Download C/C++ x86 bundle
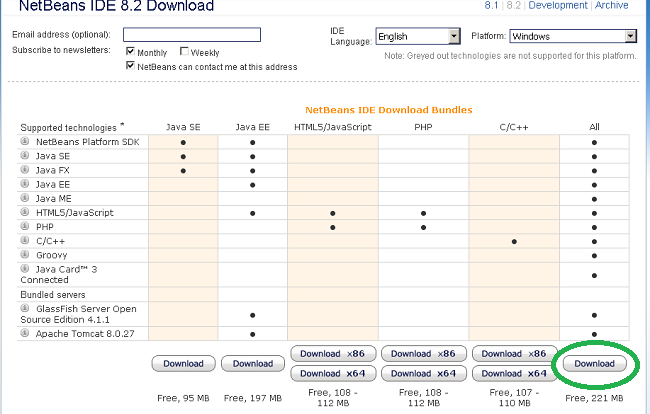 tap(514, 353)
